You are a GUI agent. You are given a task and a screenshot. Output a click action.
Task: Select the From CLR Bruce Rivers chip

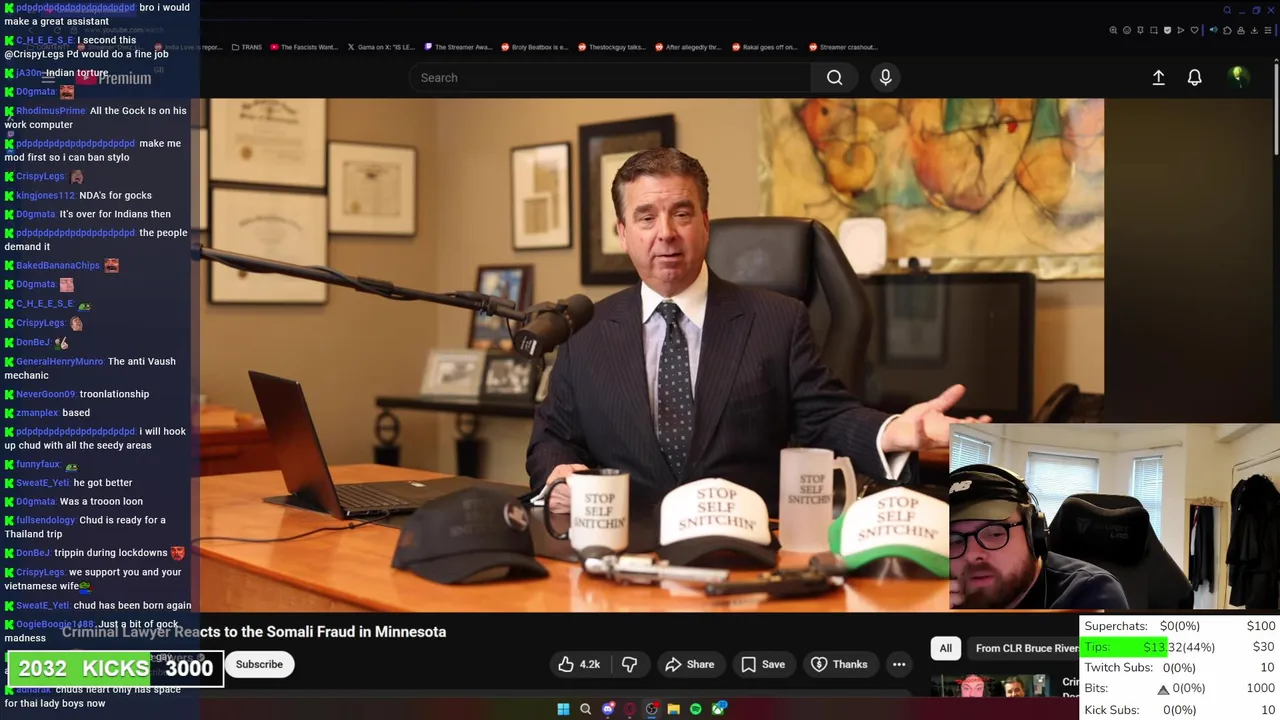pos(1025,648)
